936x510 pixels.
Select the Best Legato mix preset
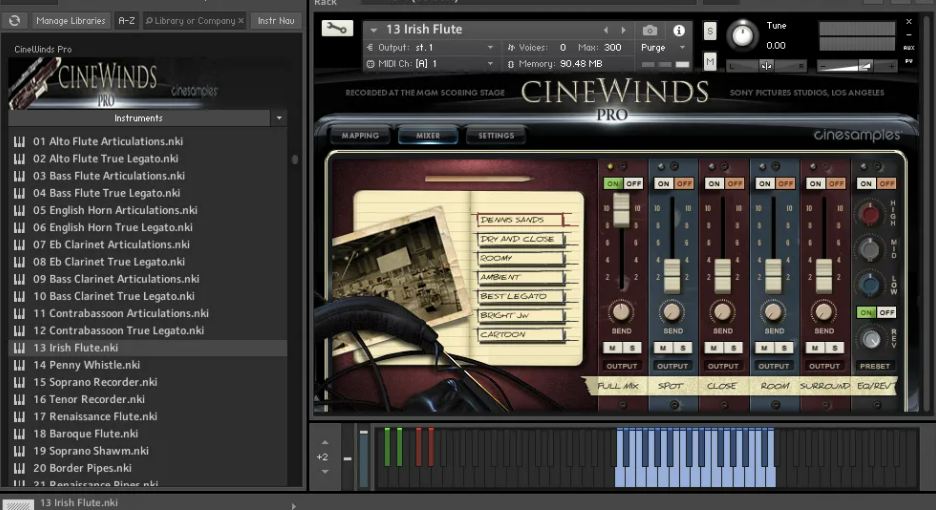pos(521,296)
